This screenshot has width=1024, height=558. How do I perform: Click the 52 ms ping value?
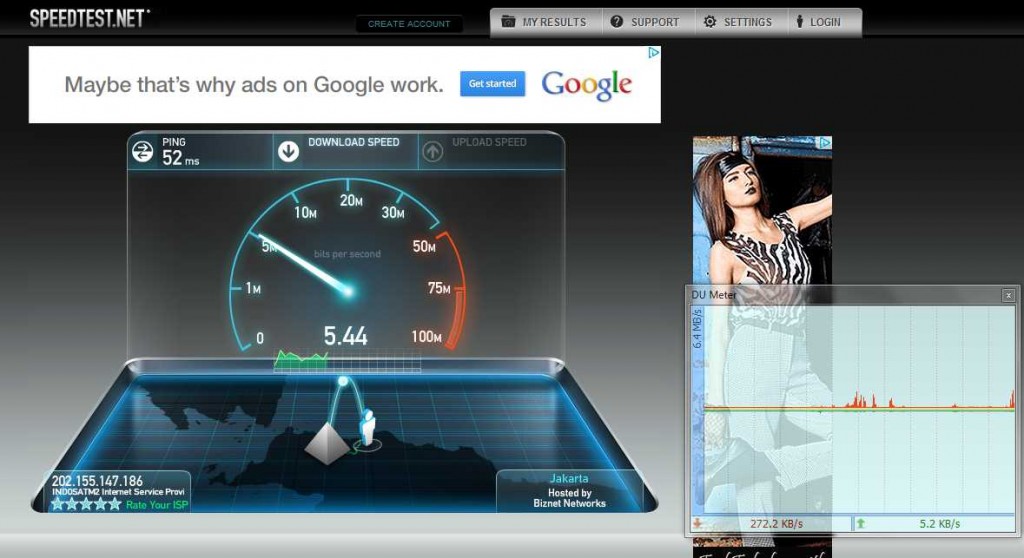click(180, 158)
